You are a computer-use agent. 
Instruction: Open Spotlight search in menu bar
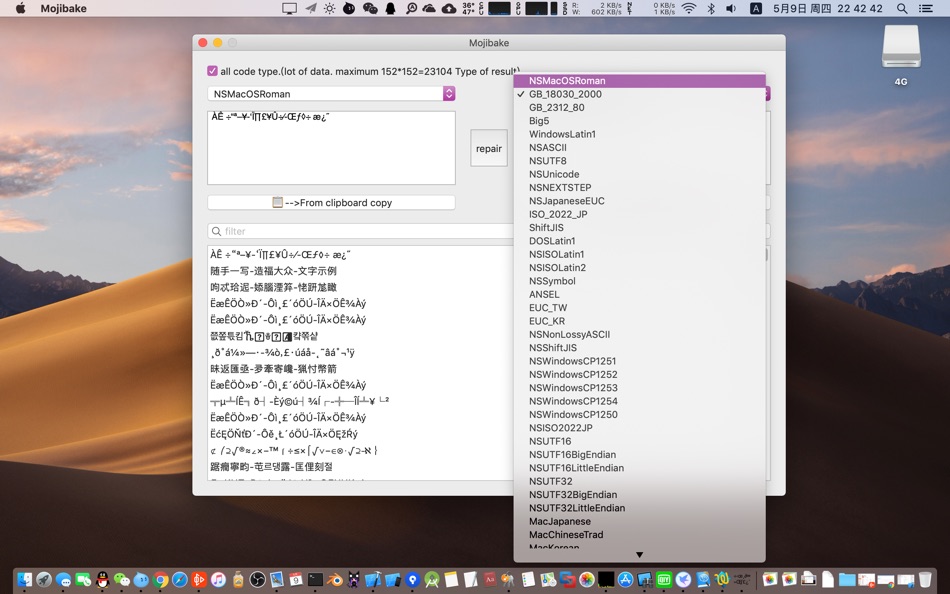point(902,8)
